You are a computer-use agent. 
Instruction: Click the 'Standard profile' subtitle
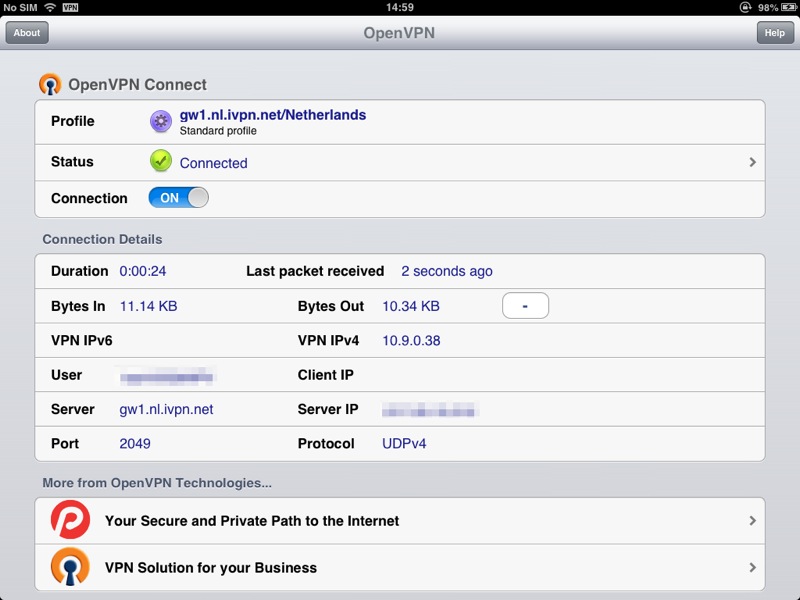[218, 131]
